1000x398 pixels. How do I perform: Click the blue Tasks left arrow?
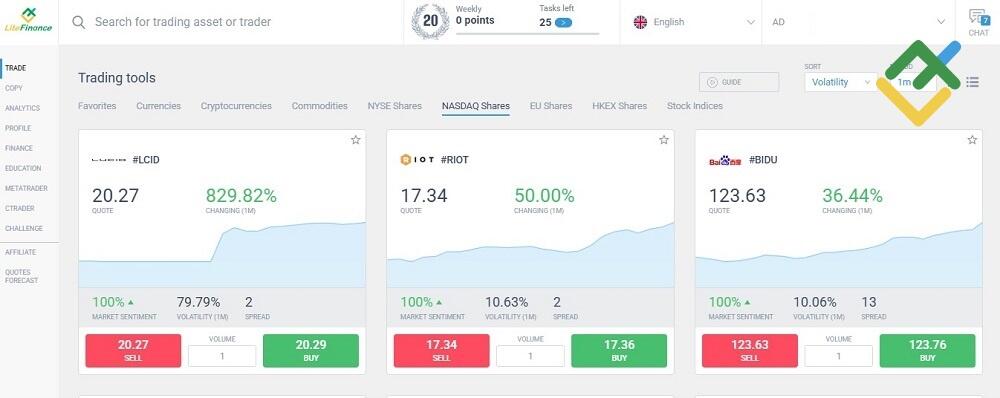pos(563,22)
